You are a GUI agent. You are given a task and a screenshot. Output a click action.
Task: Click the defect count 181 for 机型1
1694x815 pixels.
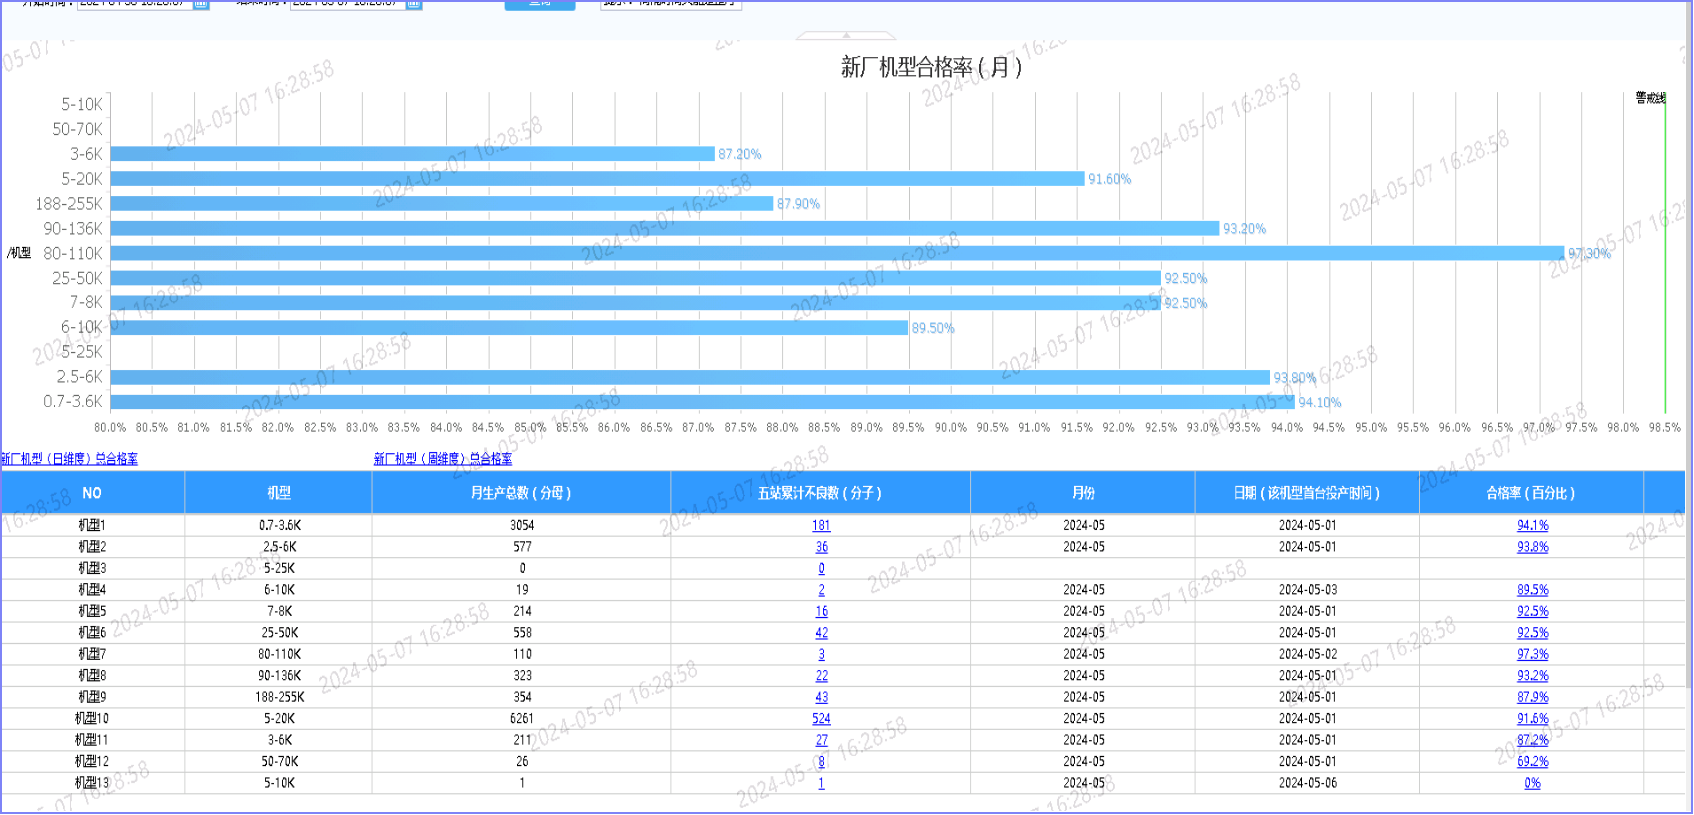pos(821,525)
